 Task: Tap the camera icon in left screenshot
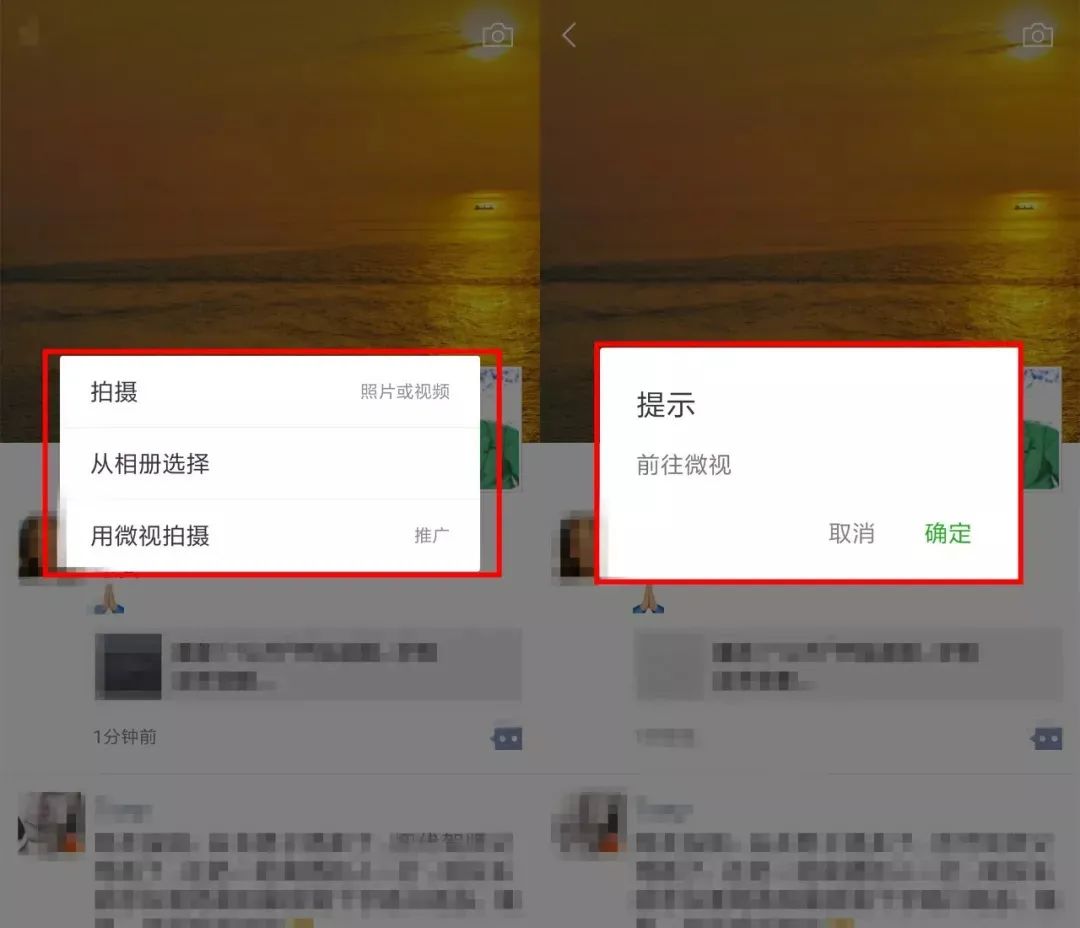[x=497, y=35]
